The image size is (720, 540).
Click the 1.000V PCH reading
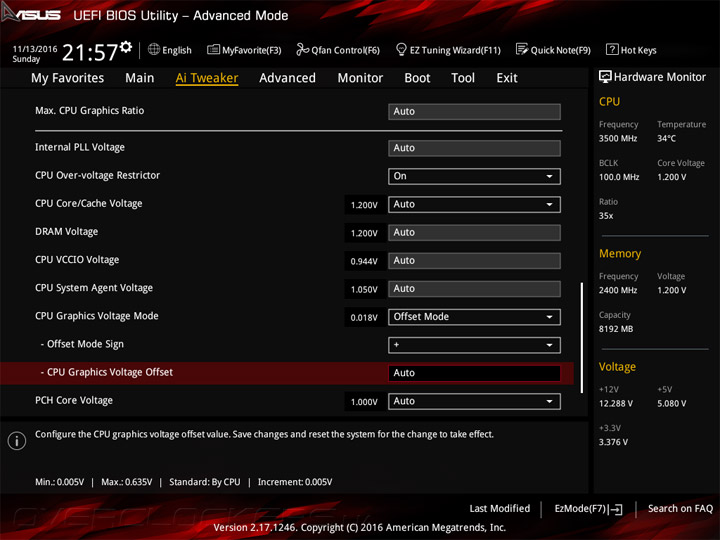(364, 402)
